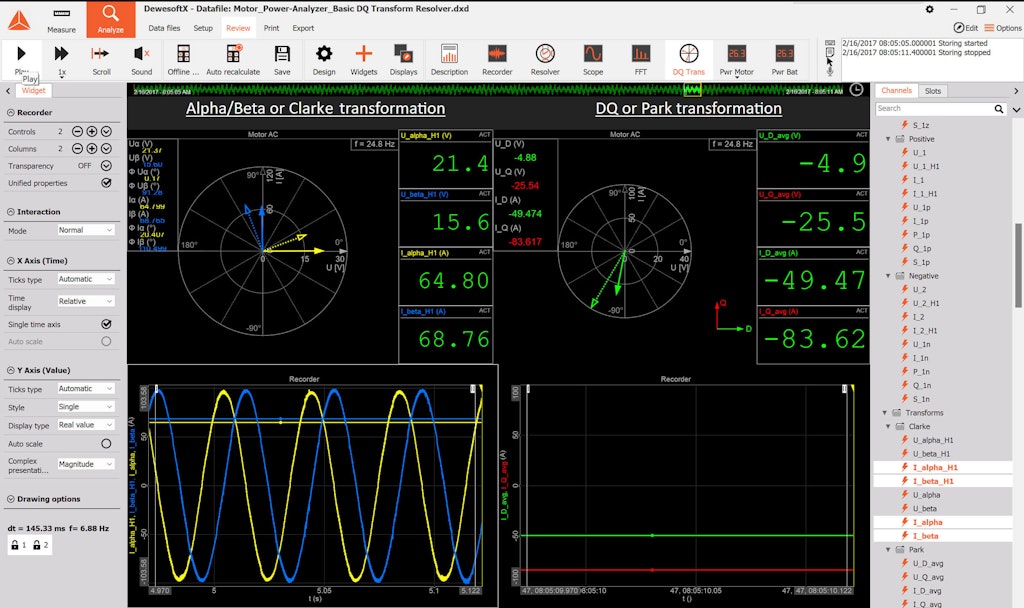Toggle cursor lock 1
The image size is (1024, 608).
[18, 545]
